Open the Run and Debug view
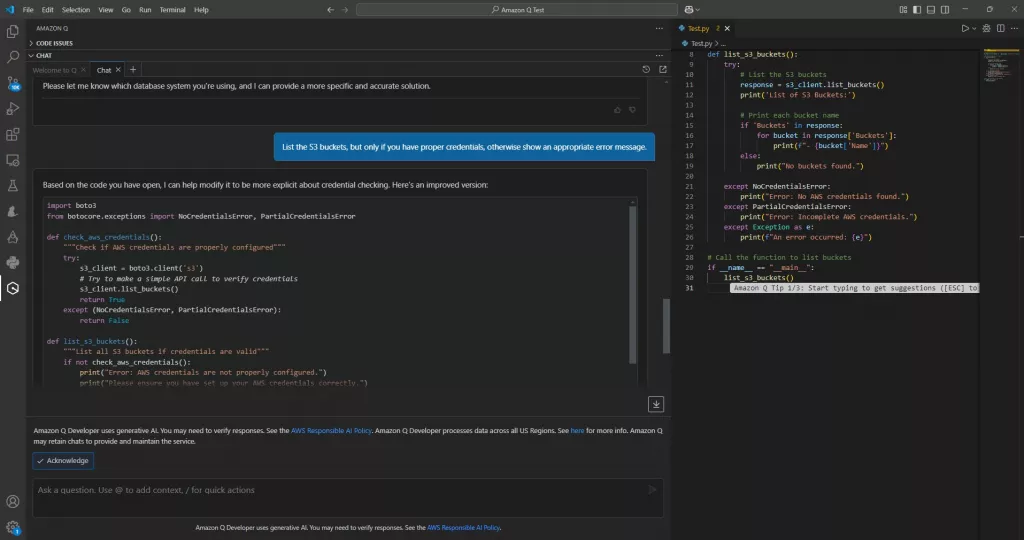 point(13,108)
